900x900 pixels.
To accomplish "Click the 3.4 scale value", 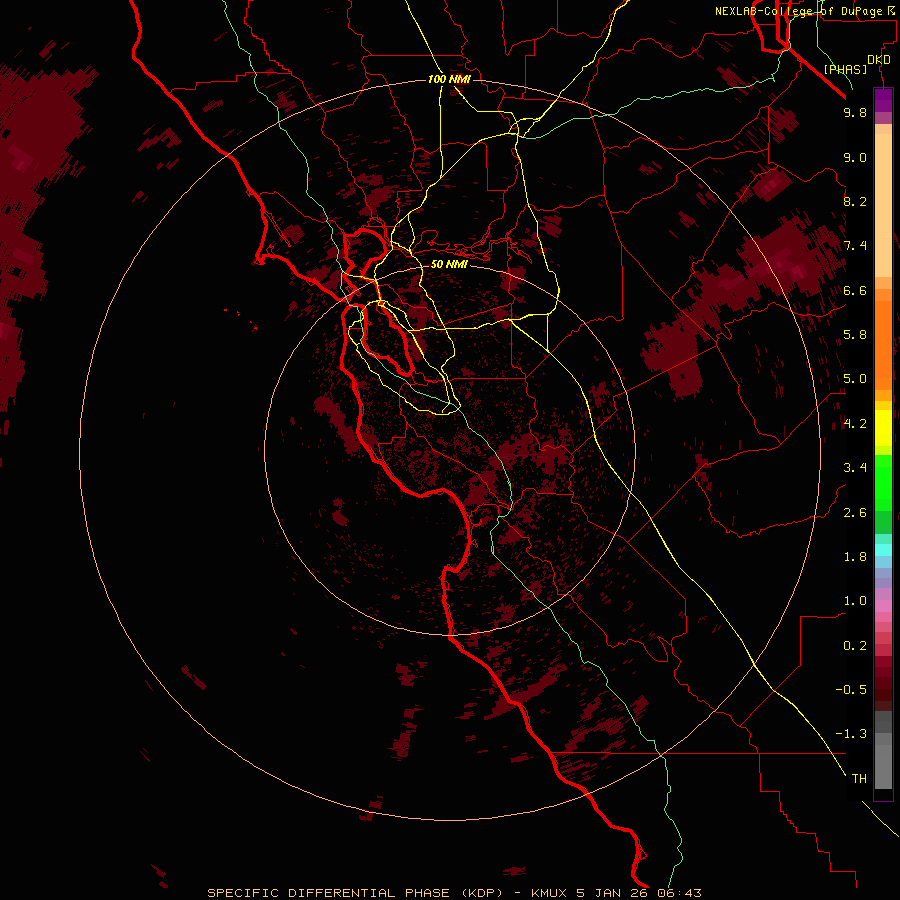I will click(x=855, y=468).
